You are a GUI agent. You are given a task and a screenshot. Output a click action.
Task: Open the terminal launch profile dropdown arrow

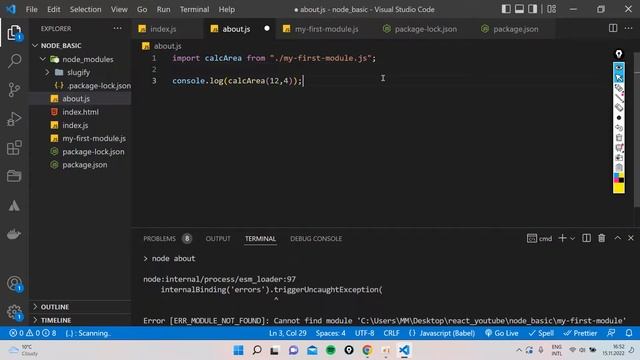point(572,238)
